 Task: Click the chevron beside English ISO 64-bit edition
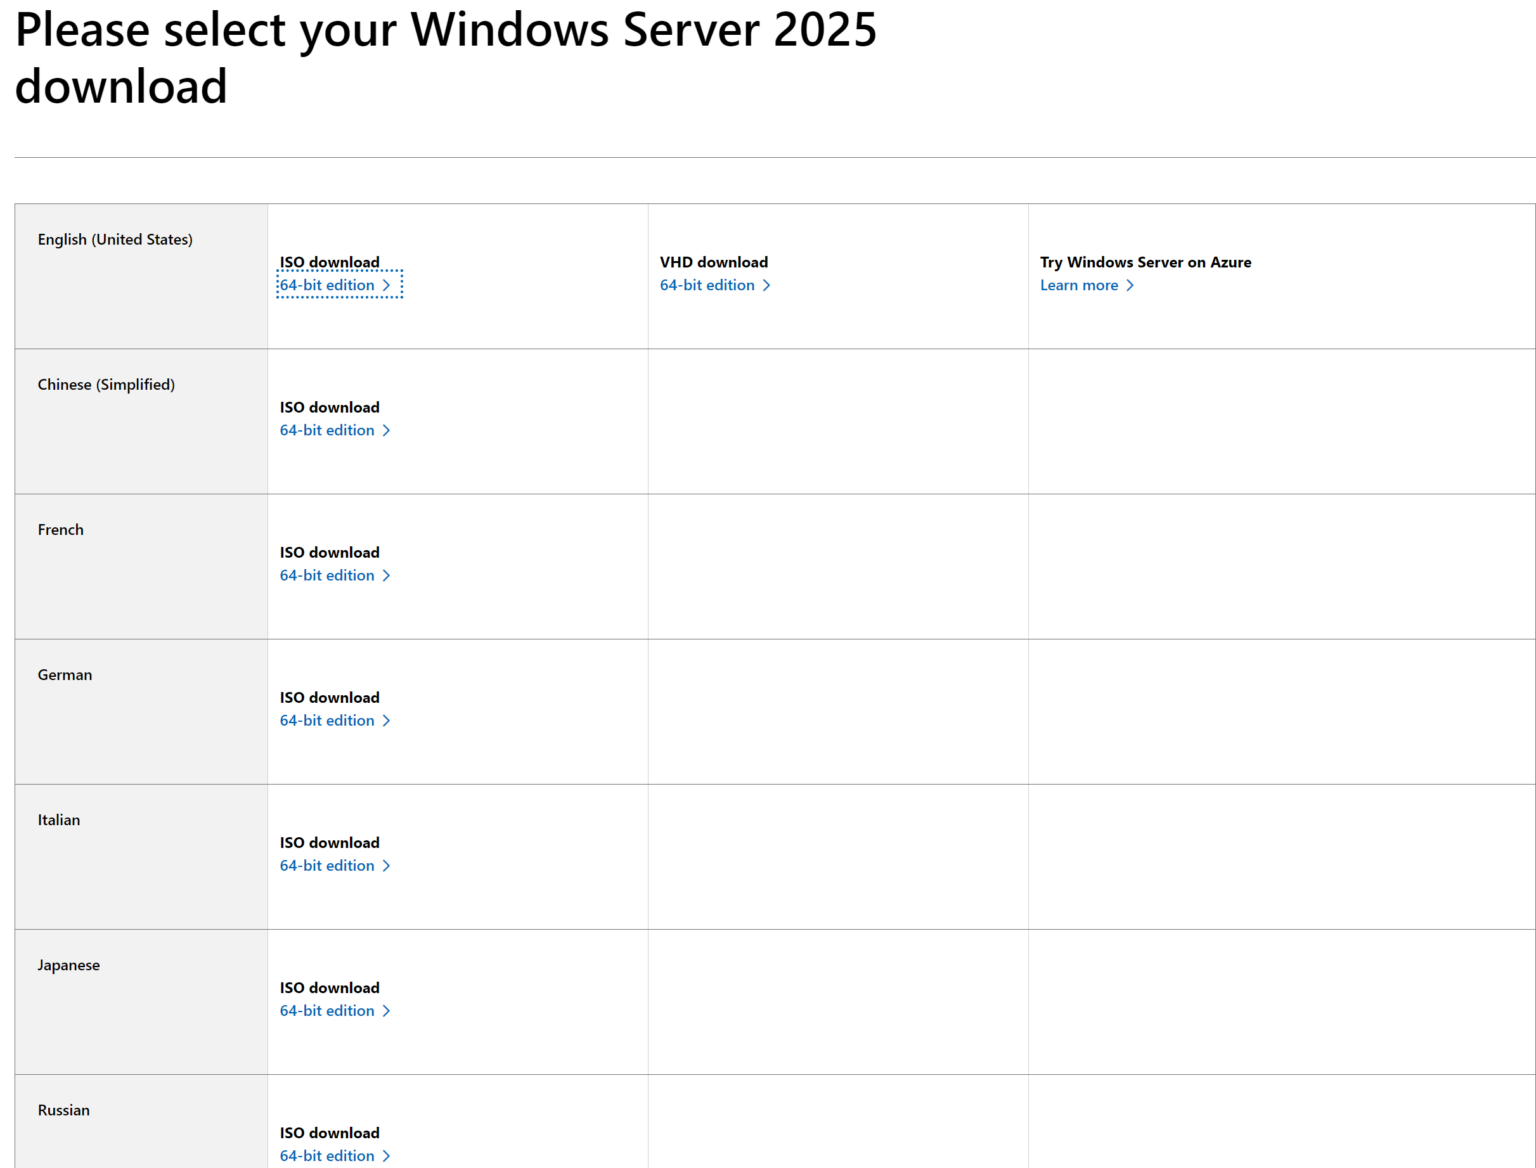(x=388, y=285)
